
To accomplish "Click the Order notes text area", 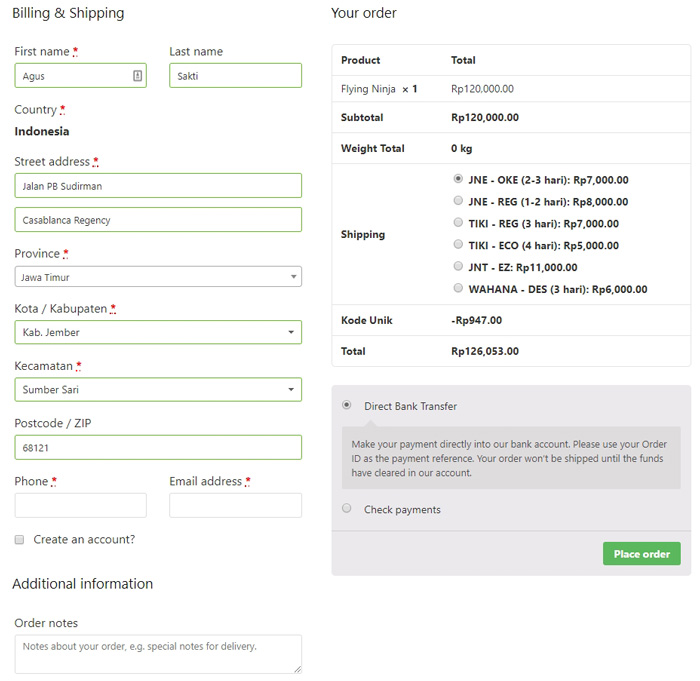I will [158, 654].
